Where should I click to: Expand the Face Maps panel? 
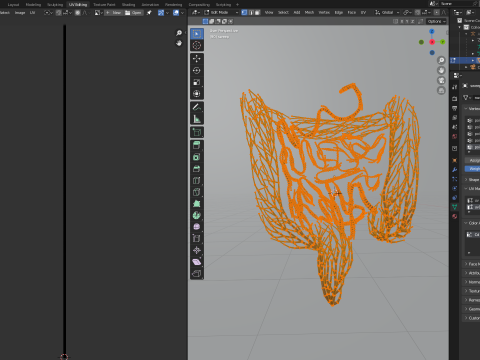pyautogui.click(x=472, y=264)
